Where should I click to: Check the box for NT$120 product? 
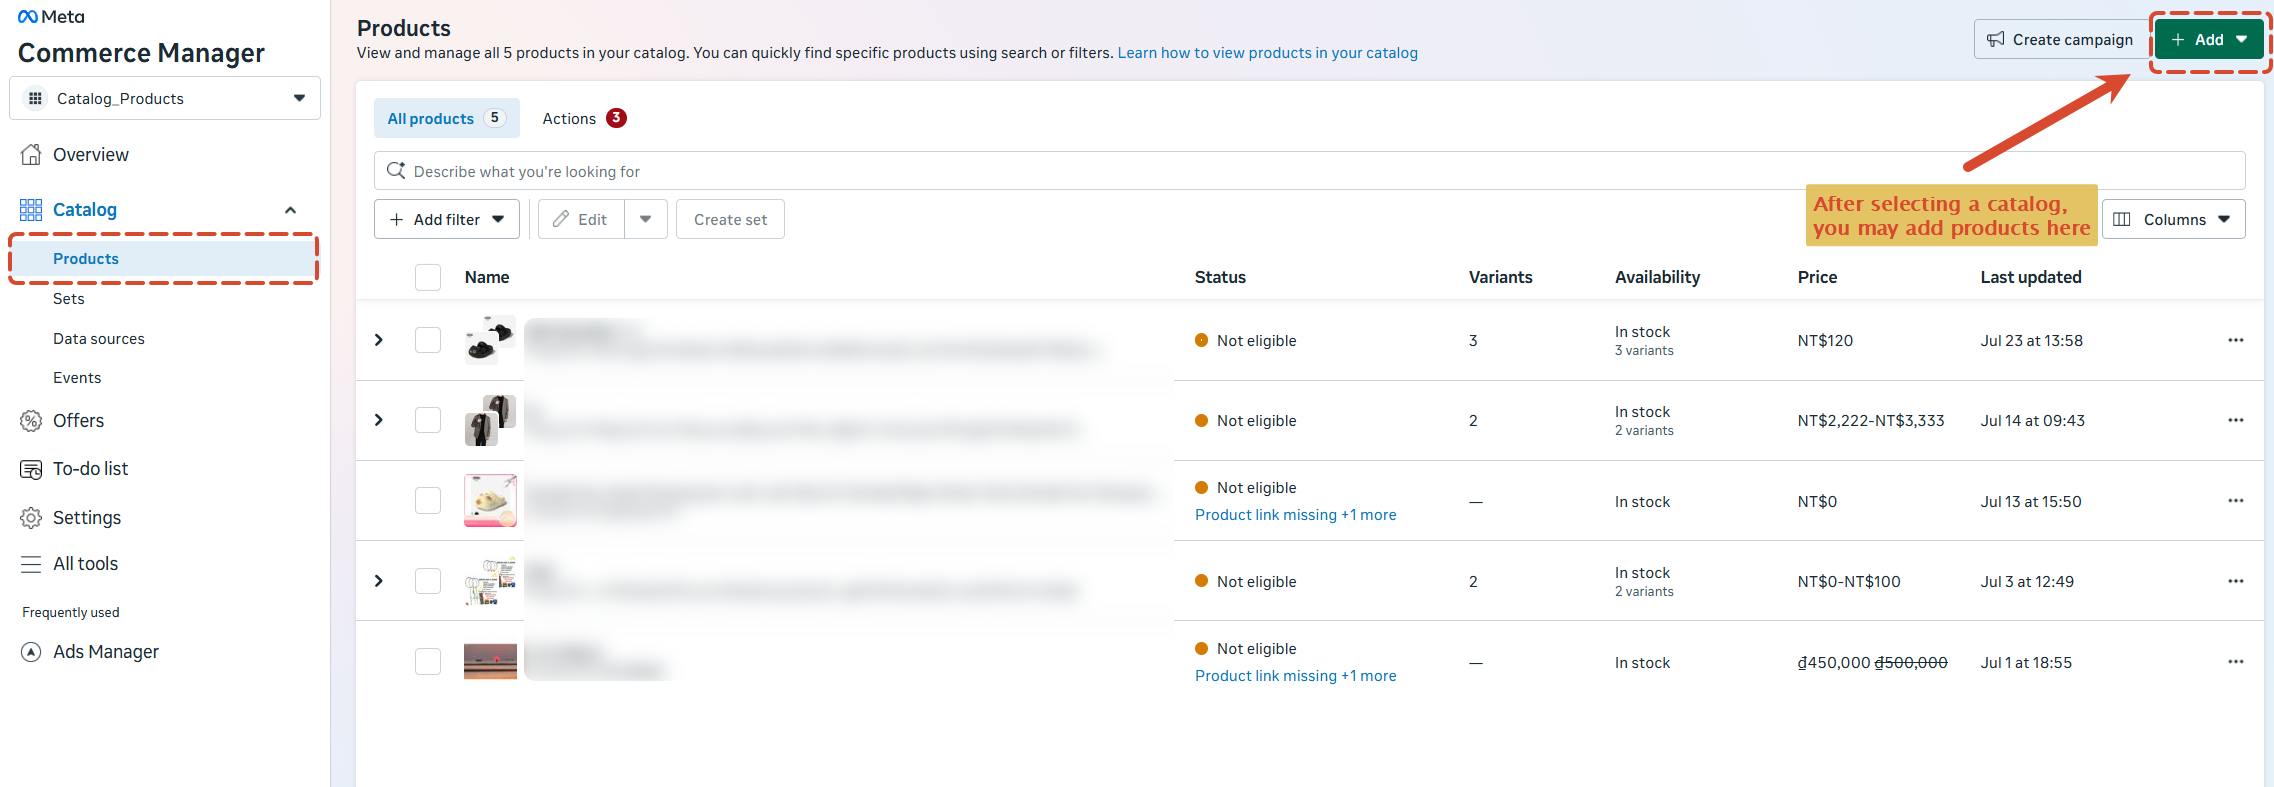tap(428, 340)
